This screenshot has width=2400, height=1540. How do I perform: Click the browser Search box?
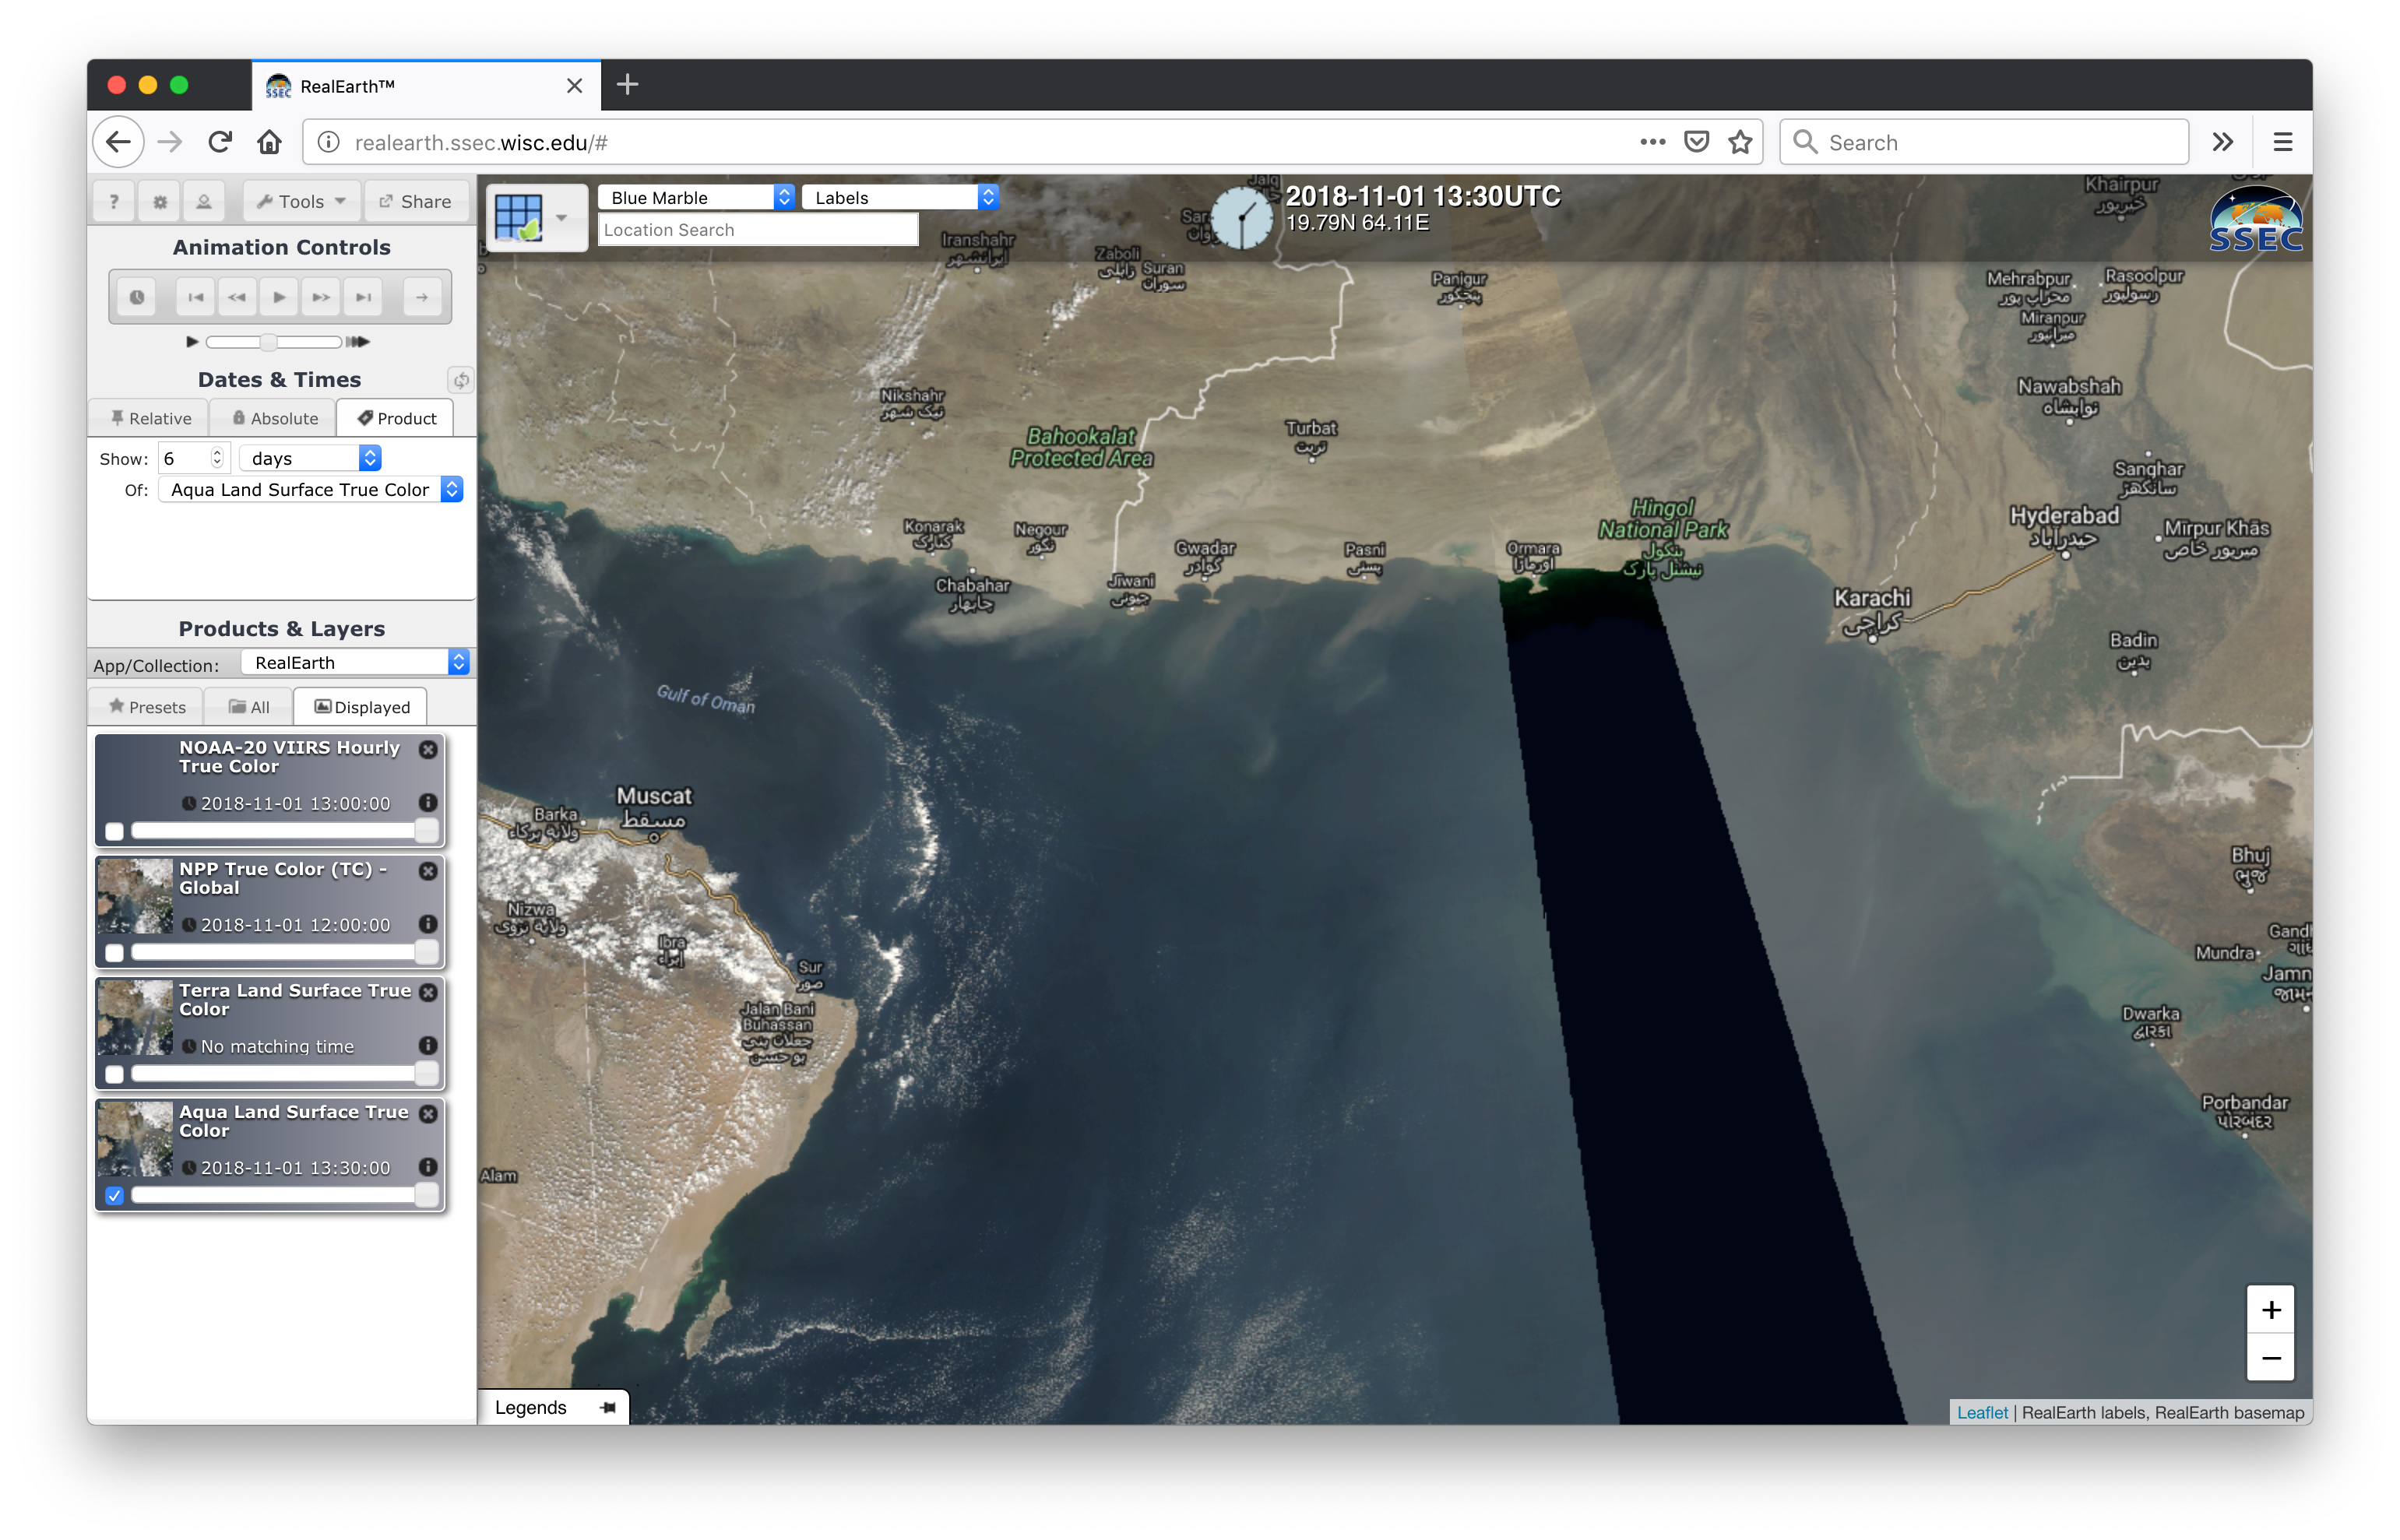click(x=1984, y=142)
